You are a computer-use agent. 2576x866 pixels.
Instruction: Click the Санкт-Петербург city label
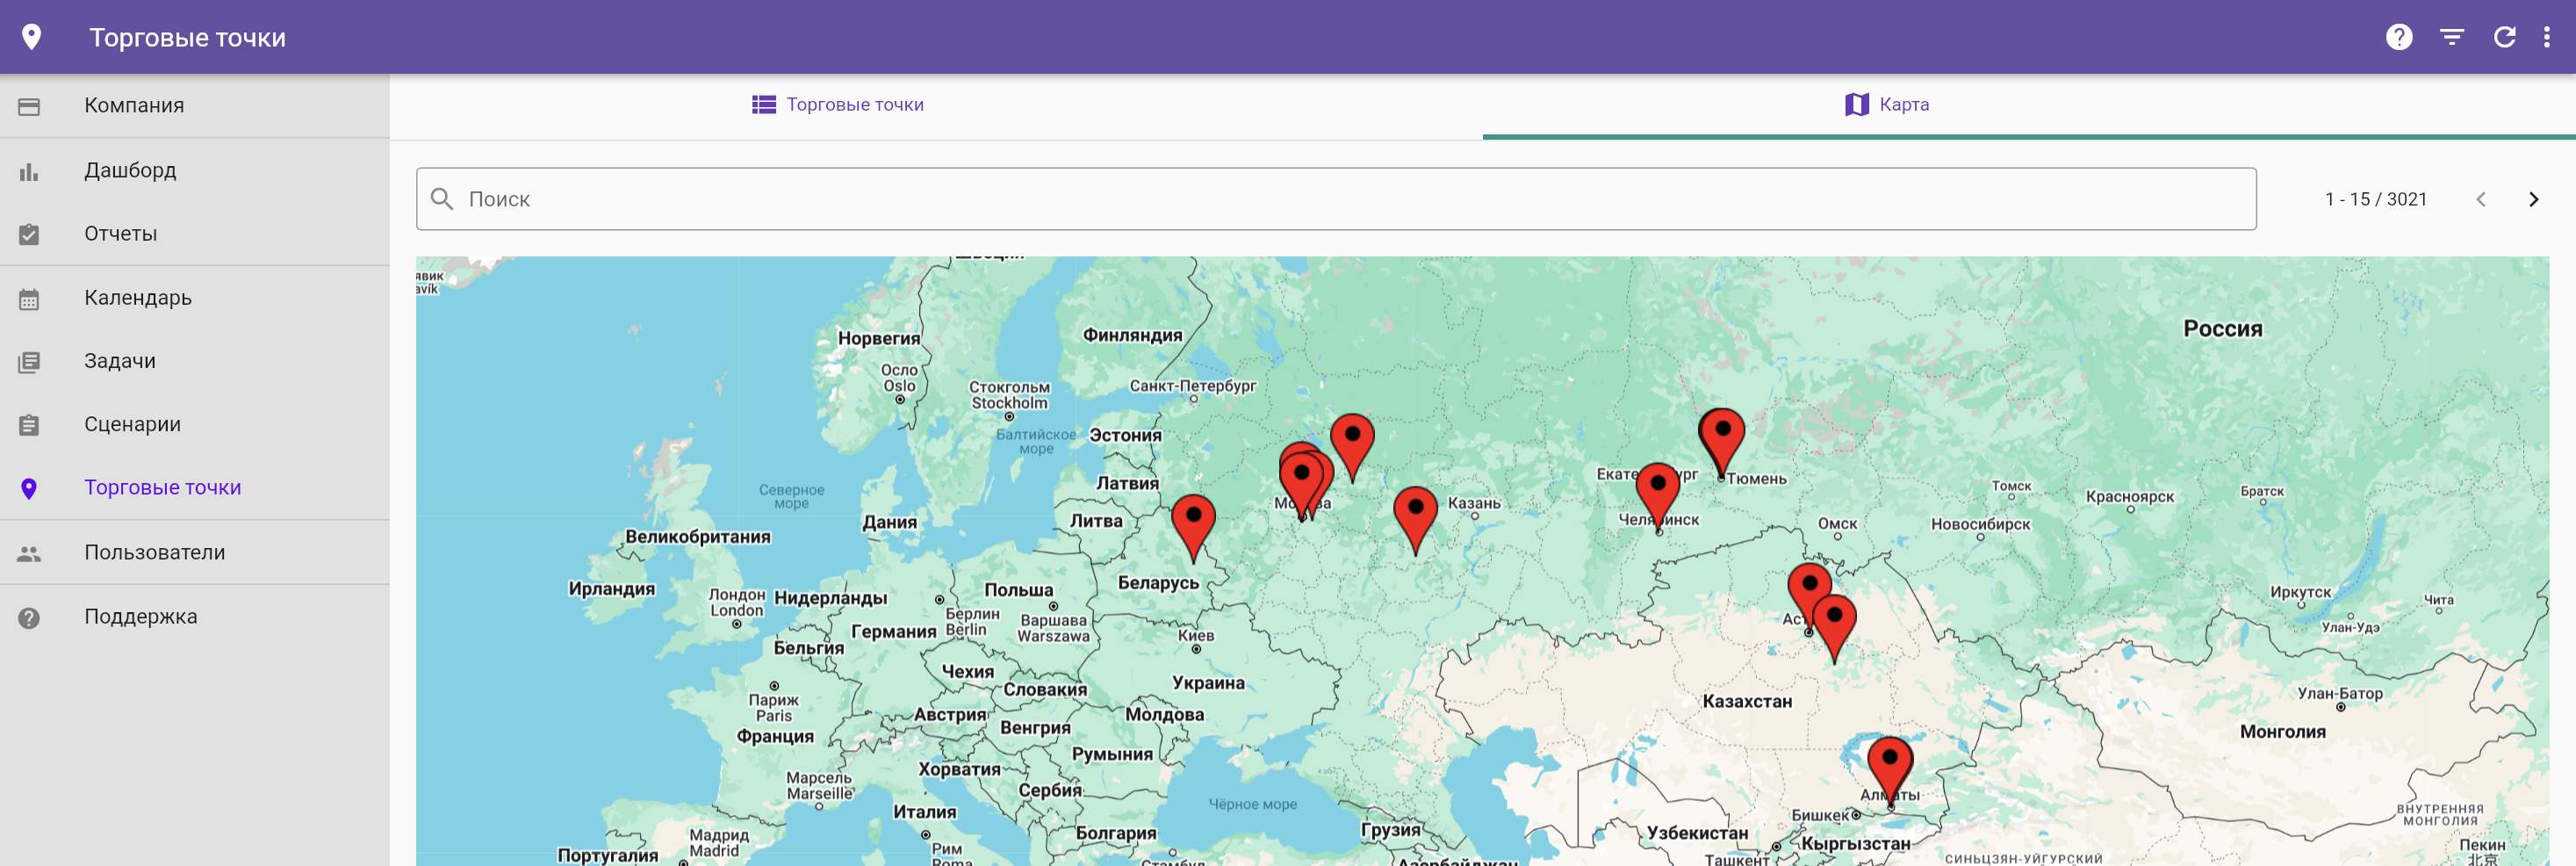click(x=1192, y=386)
